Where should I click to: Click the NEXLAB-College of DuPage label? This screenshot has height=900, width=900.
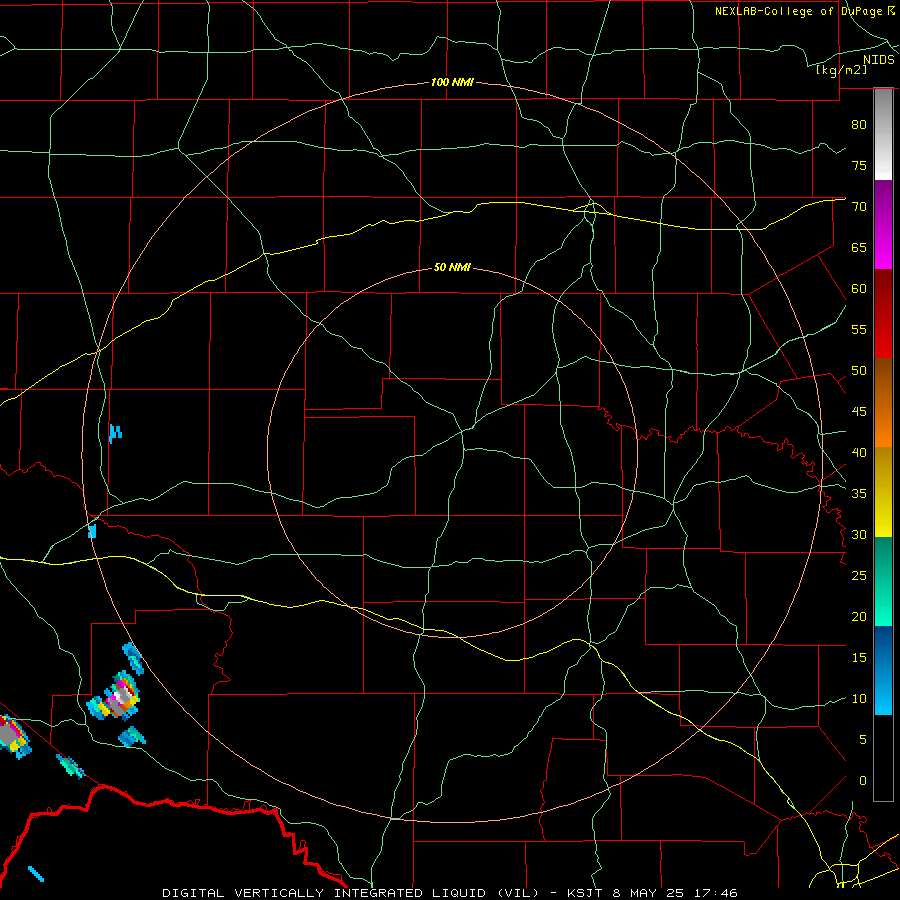point(798,11)
